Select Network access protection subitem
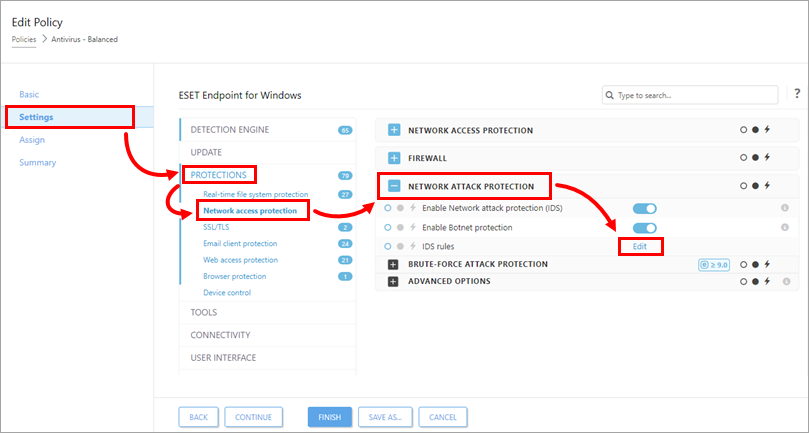Screen dimensions: 809x433 click(x=250, y=211)
